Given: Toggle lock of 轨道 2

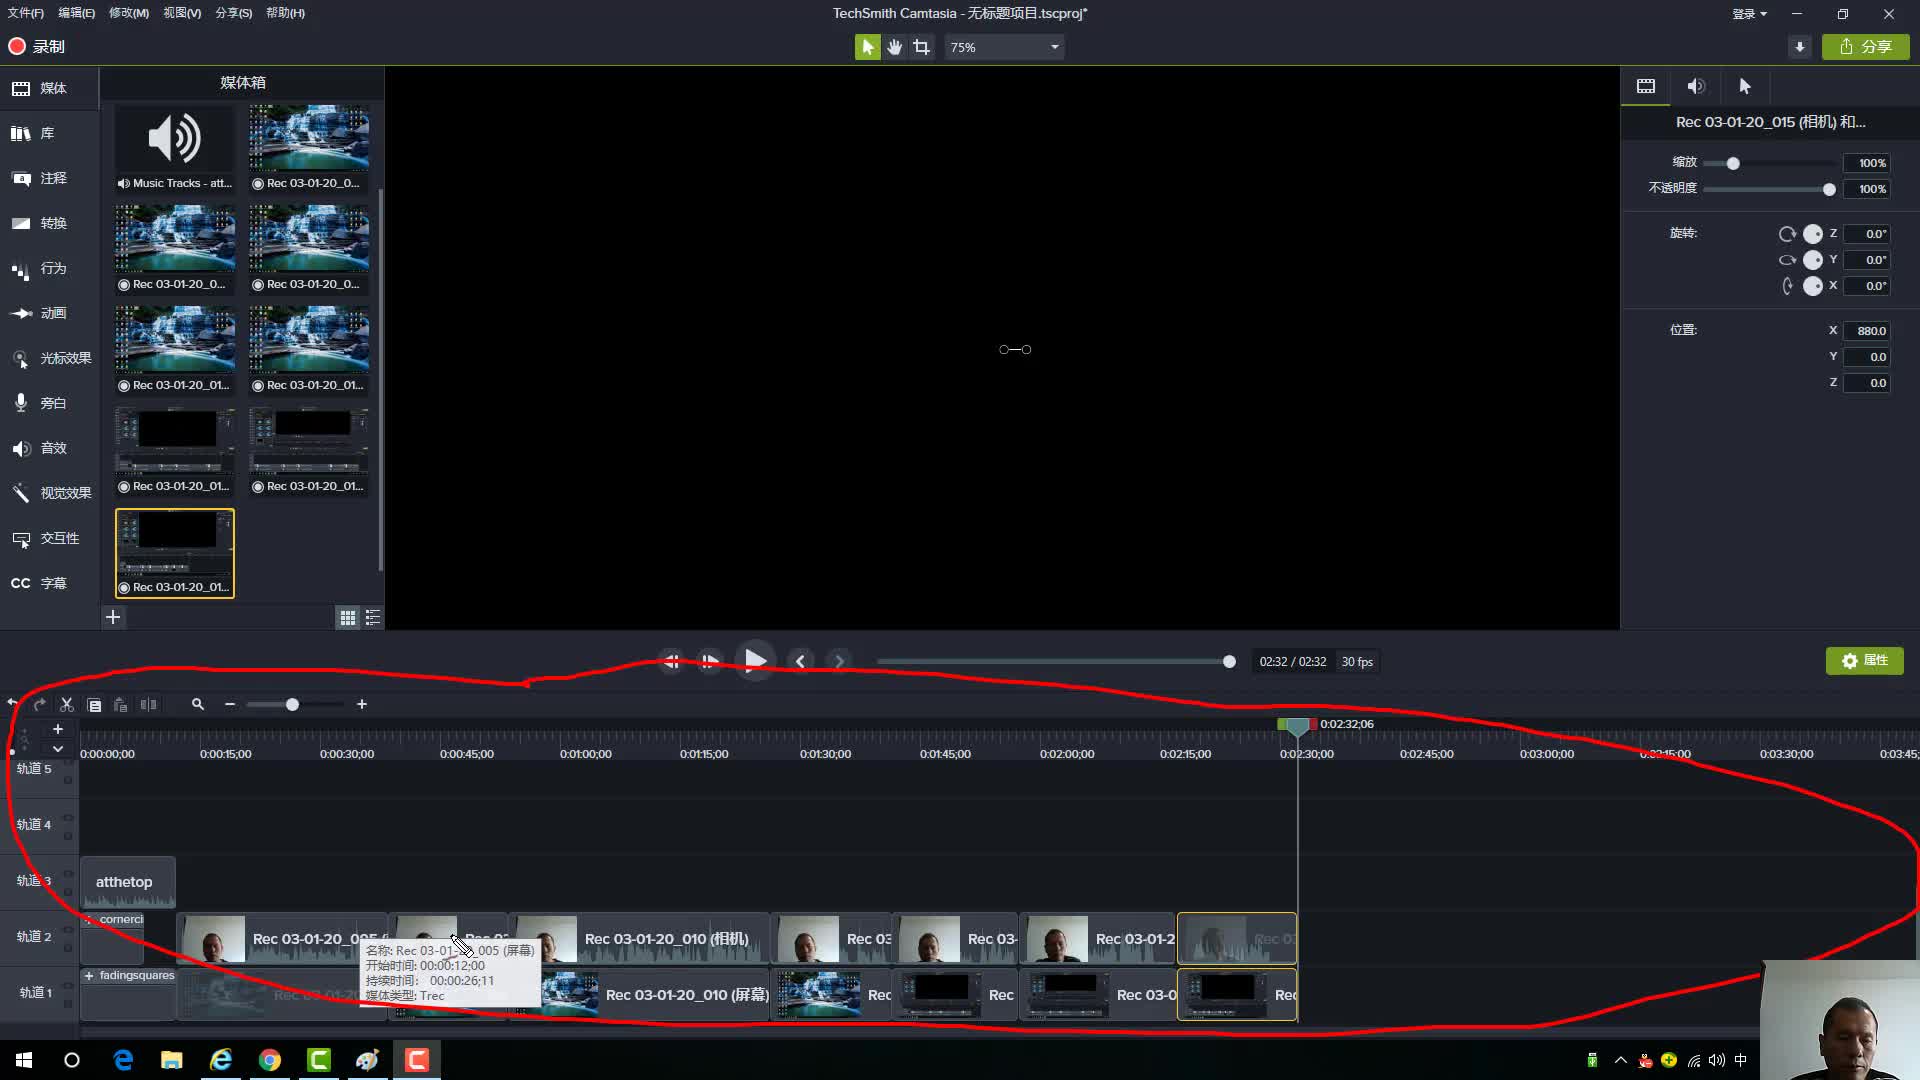Looking at the screenshot, I should coord(68,947).
